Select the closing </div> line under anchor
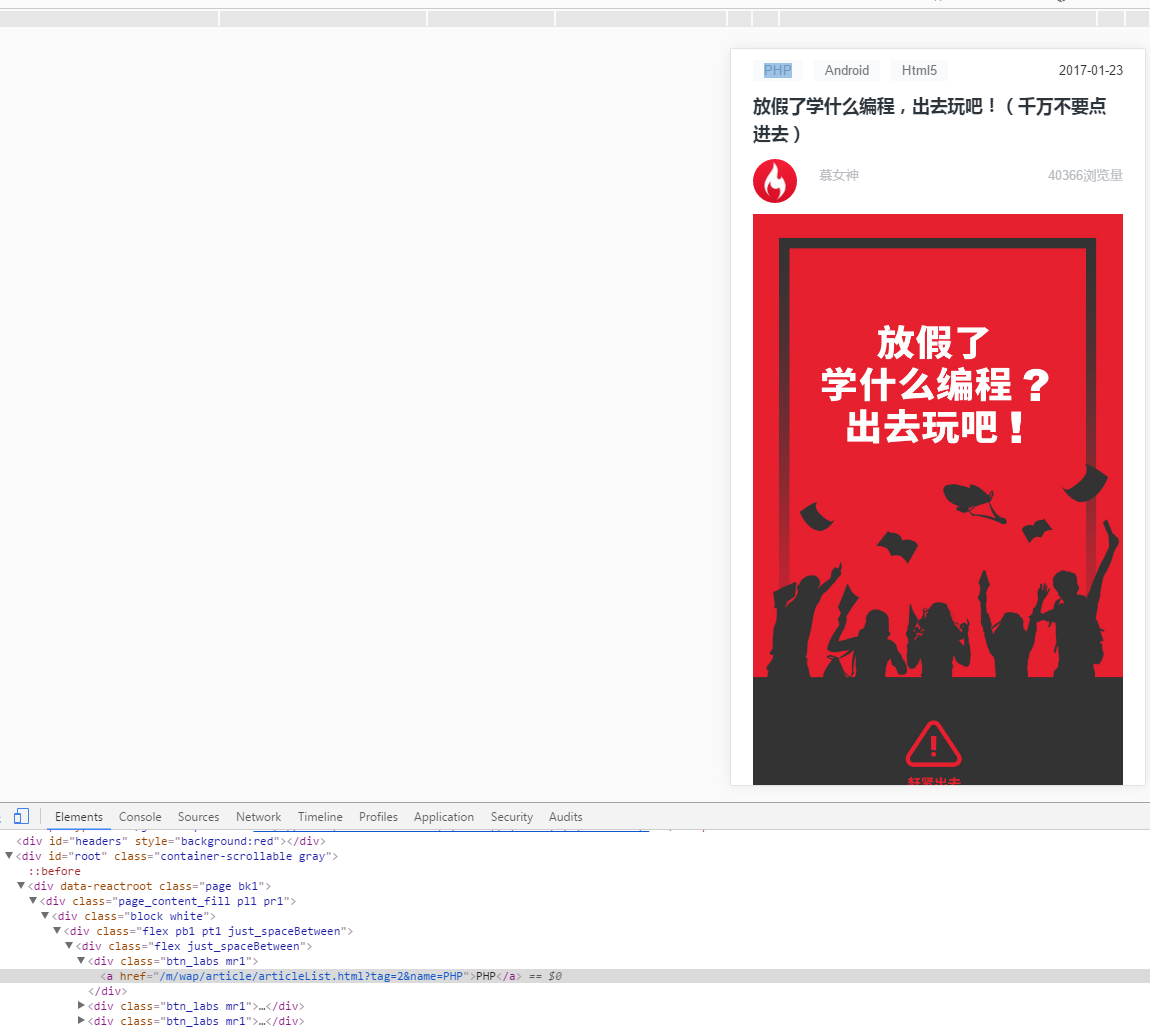 107,991
